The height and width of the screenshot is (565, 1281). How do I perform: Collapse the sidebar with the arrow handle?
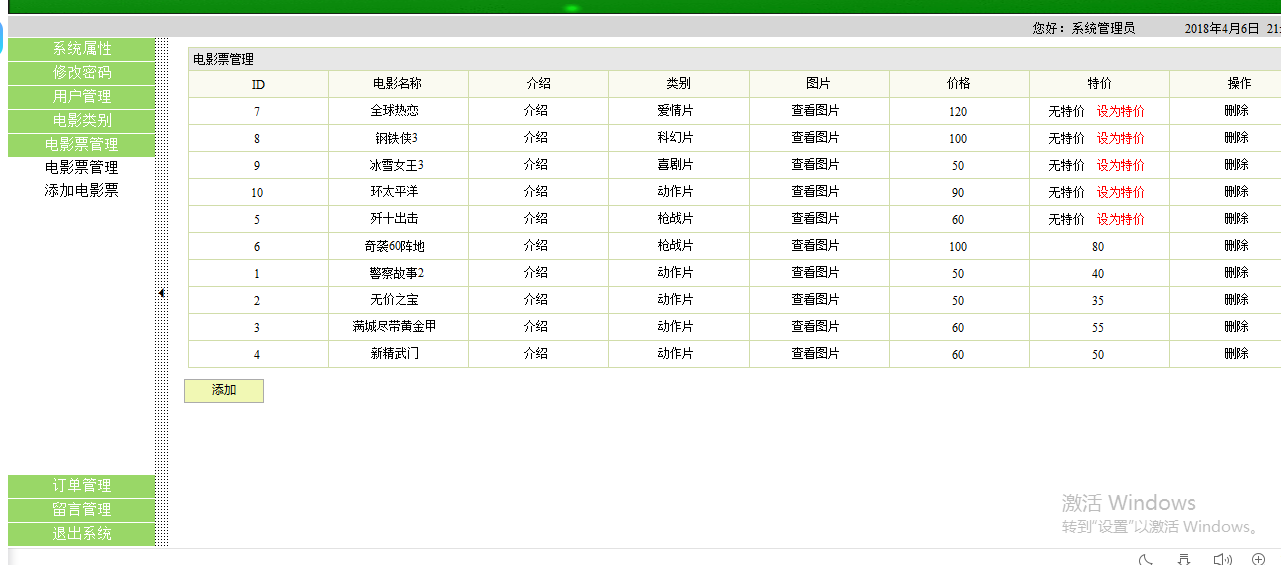click(x=161, y=293)
